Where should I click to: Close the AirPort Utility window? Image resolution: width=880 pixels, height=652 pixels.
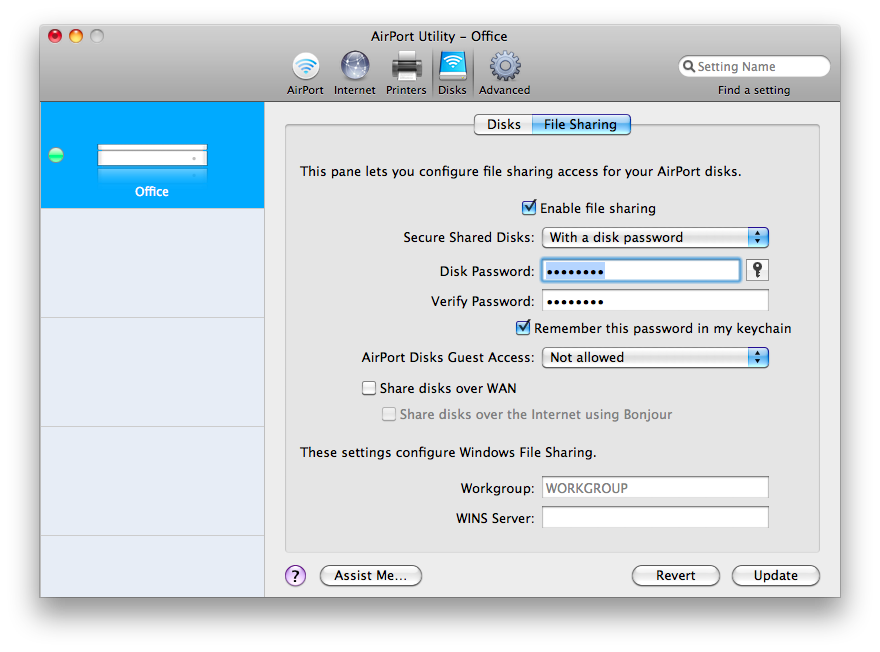click(55, 36)
